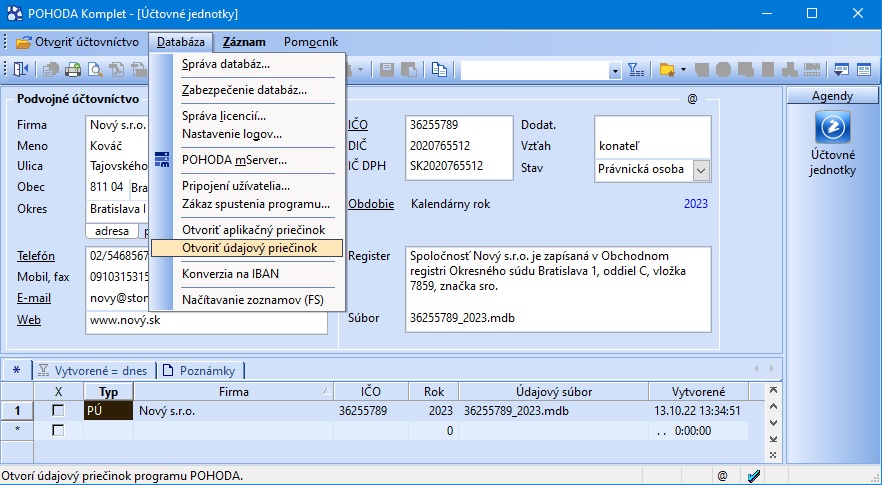This screenshot has width=882, height=485.
Task: Click the Agendy panel header
Action: coord(832,96)
